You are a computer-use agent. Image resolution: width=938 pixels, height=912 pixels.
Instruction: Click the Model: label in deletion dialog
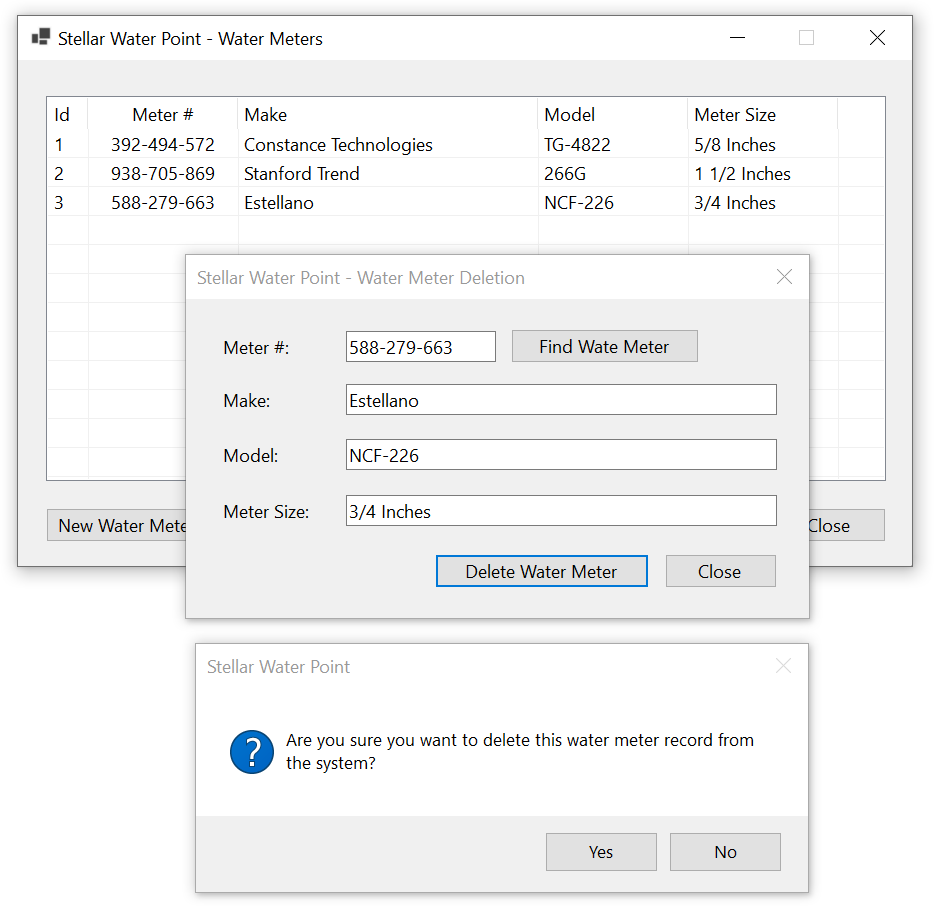[x=251, y=456]
